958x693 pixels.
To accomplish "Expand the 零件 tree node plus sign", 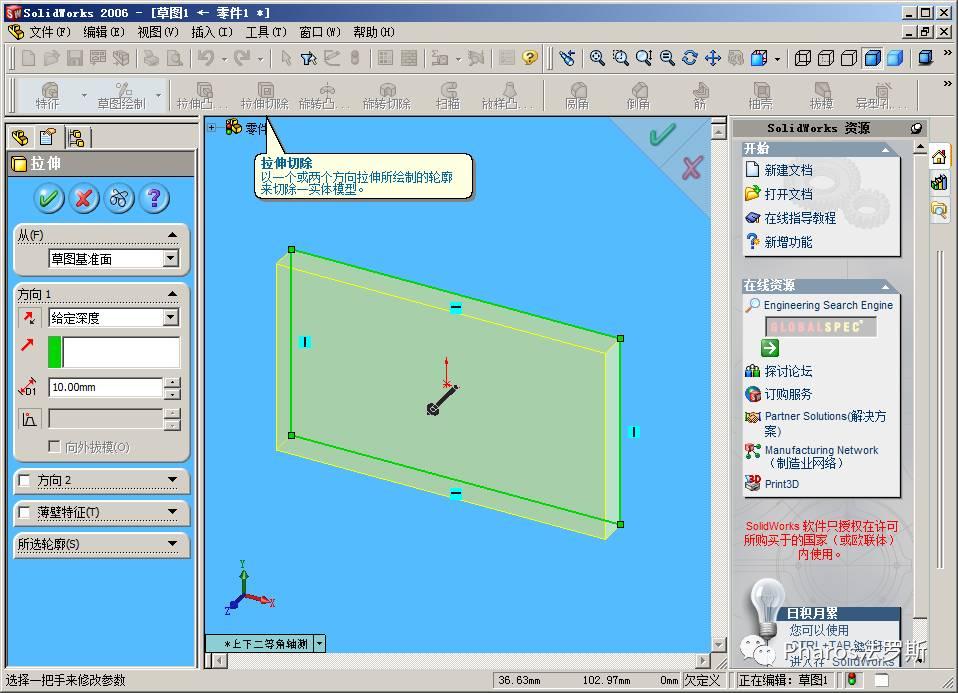I will 211,127.
